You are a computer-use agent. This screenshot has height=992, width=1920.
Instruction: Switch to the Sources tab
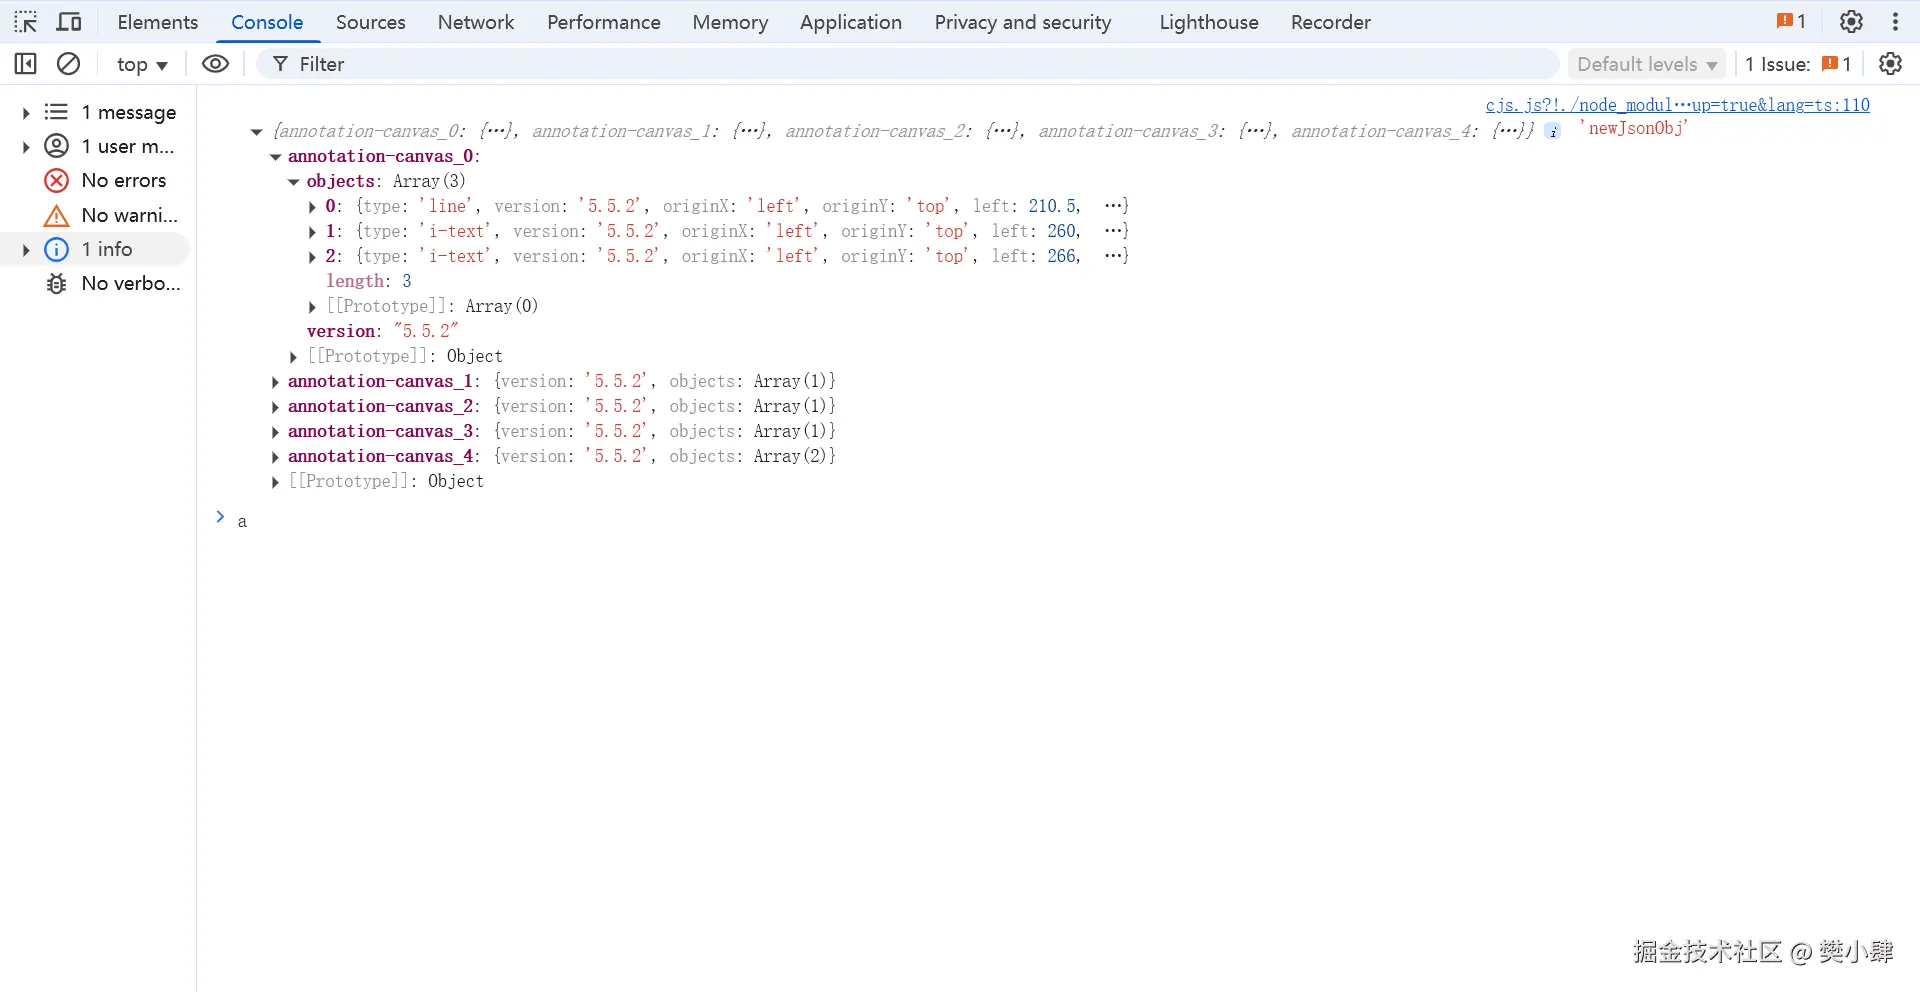point(370,22)
